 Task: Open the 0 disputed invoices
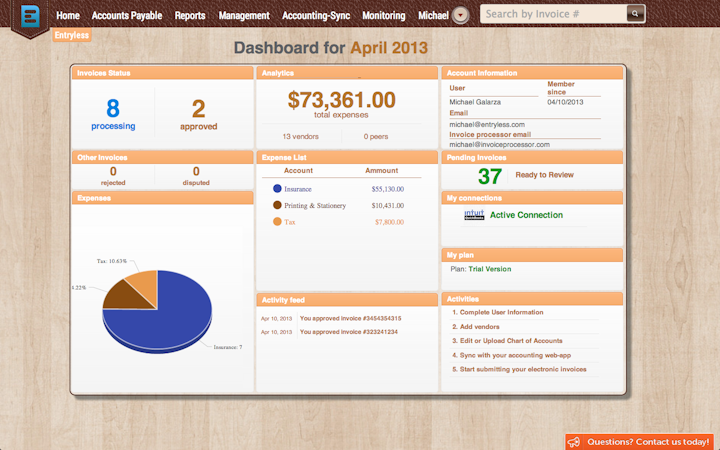click(196, 176)
